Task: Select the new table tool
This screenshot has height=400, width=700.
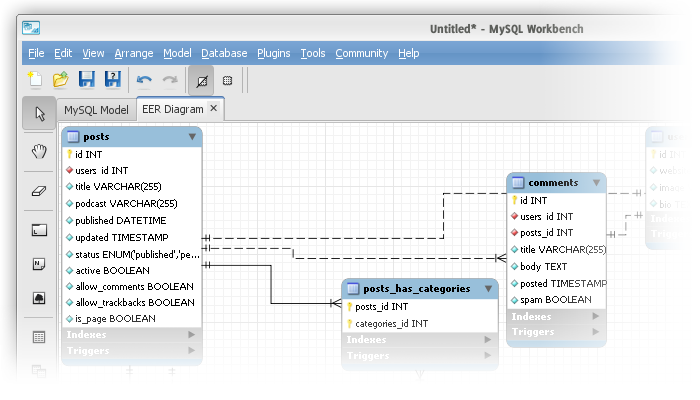Action: (x=39, y=338)
